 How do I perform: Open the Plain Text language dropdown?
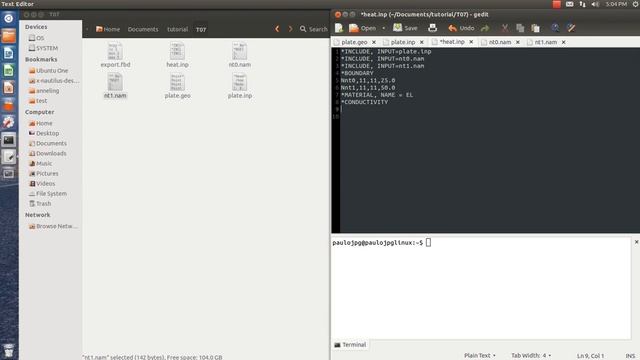coord(480,356)
